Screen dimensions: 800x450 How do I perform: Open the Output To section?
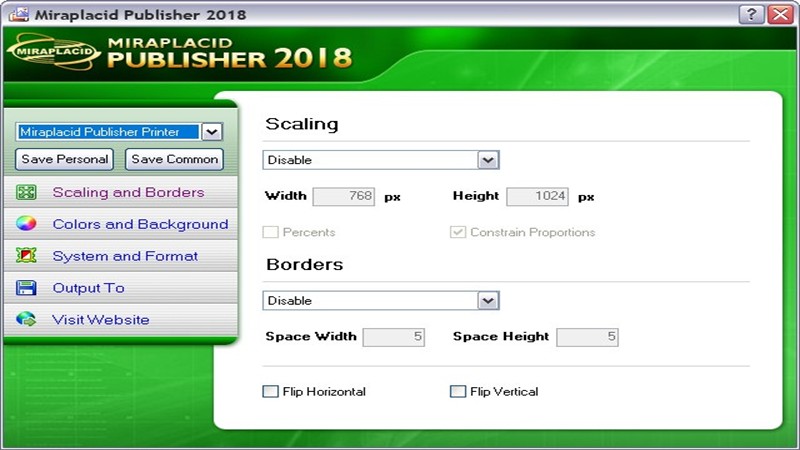(x=121, y=288)
